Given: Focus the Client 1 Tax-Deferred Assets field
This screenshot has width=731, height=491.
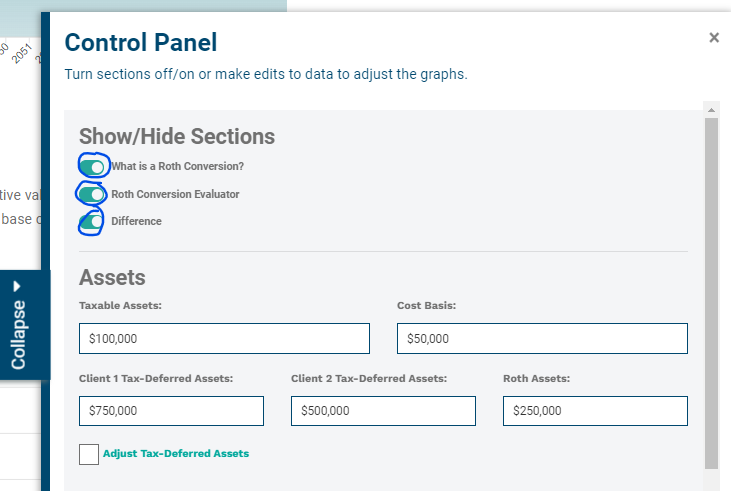Looking at the screenshot, I should pos(171,411).
